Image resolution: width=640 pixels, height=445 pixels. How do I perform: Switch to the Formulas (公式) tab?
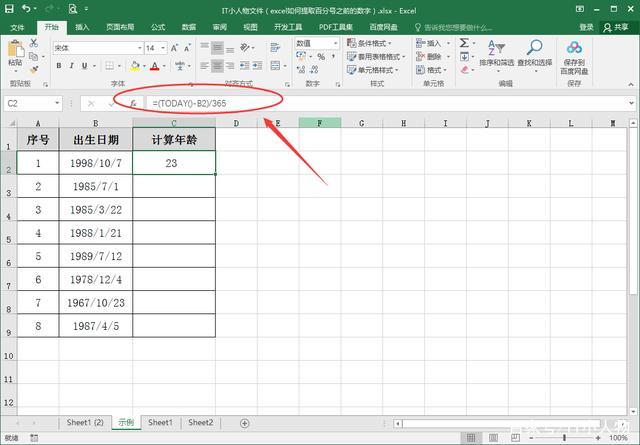click(x=158, y=27)
